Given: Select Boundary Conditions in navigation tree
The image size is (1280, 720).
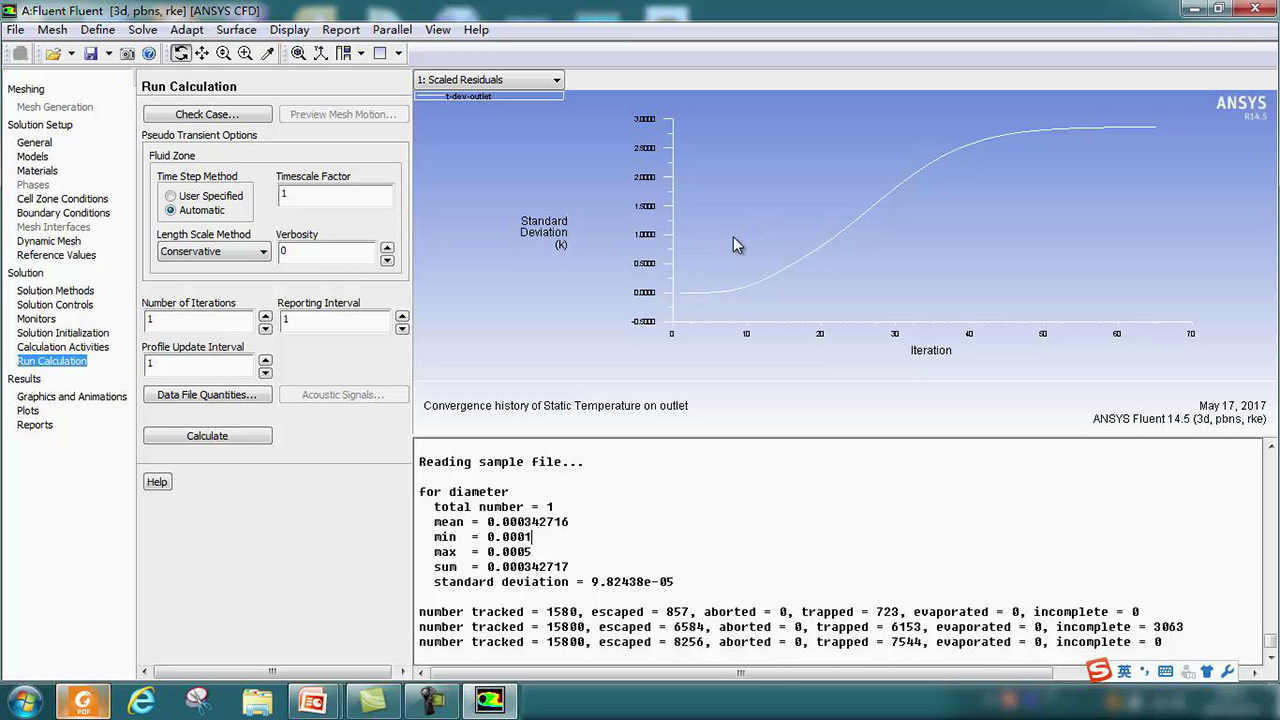Looking at the screenshot, I should tap(63, 213).
